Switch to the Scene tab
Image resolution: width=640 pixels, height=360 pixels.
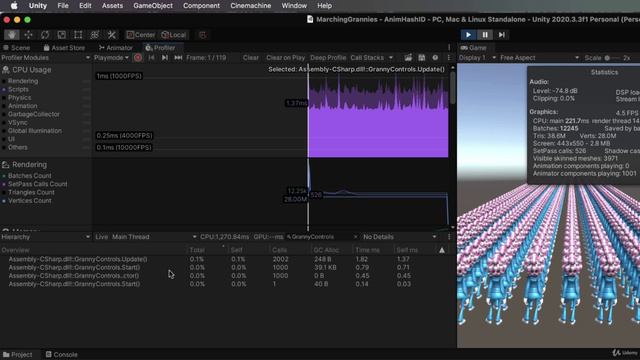click(16, 48)
